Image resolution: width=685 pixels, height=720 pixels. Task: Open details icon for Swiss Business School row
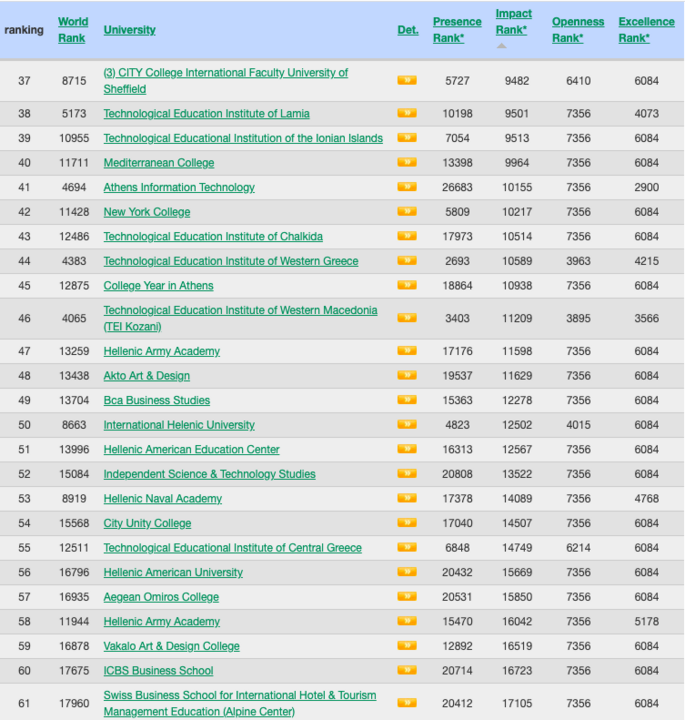click(x=407, y=703)
